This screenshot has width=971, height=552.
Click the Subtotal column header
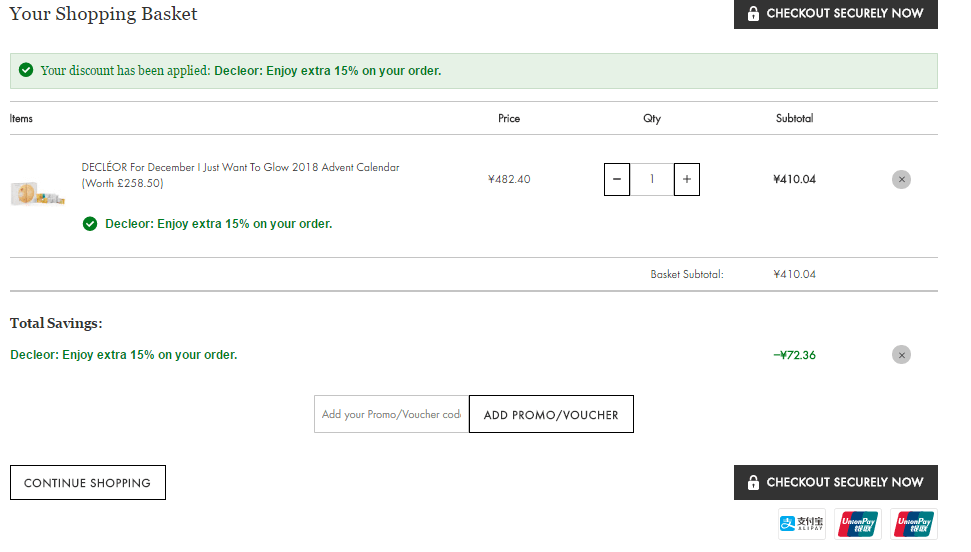coord(795,118)
